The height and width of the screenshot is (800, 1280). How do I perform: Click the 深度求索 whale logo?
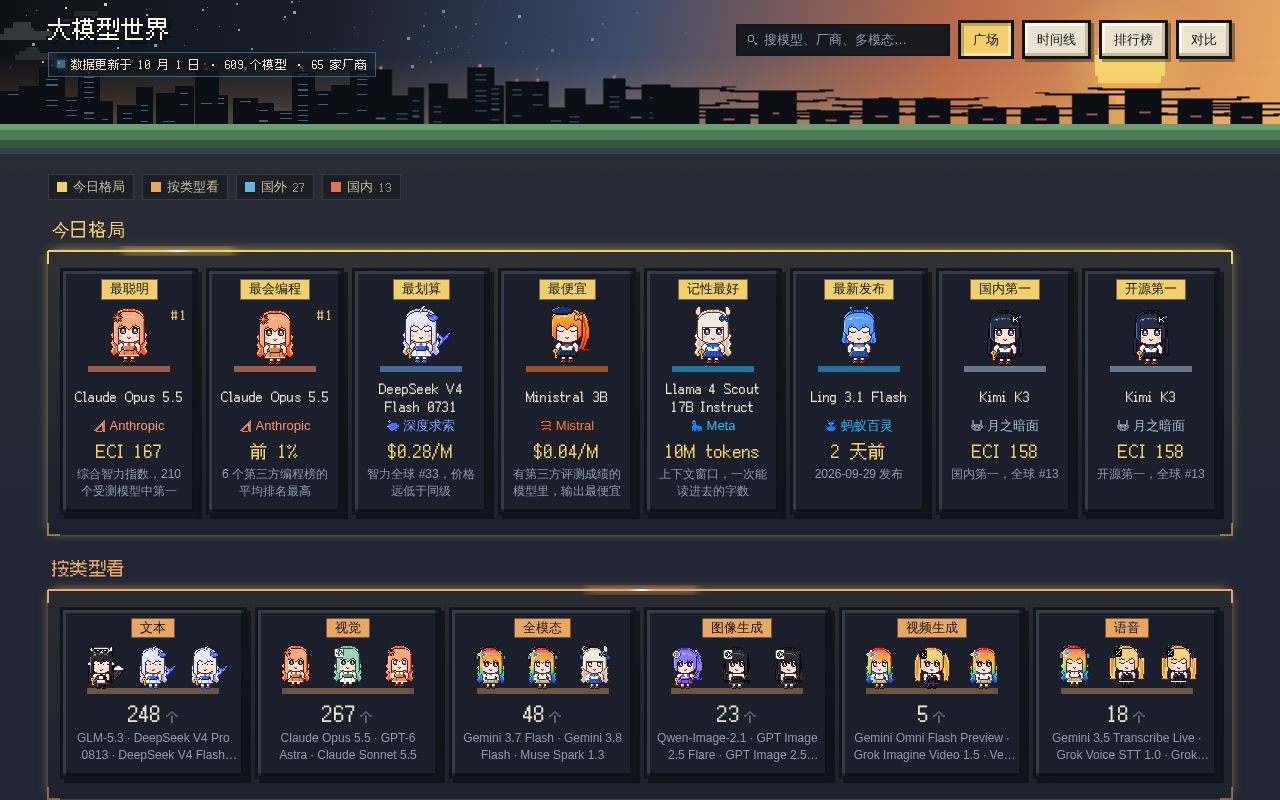coord(393,426)
